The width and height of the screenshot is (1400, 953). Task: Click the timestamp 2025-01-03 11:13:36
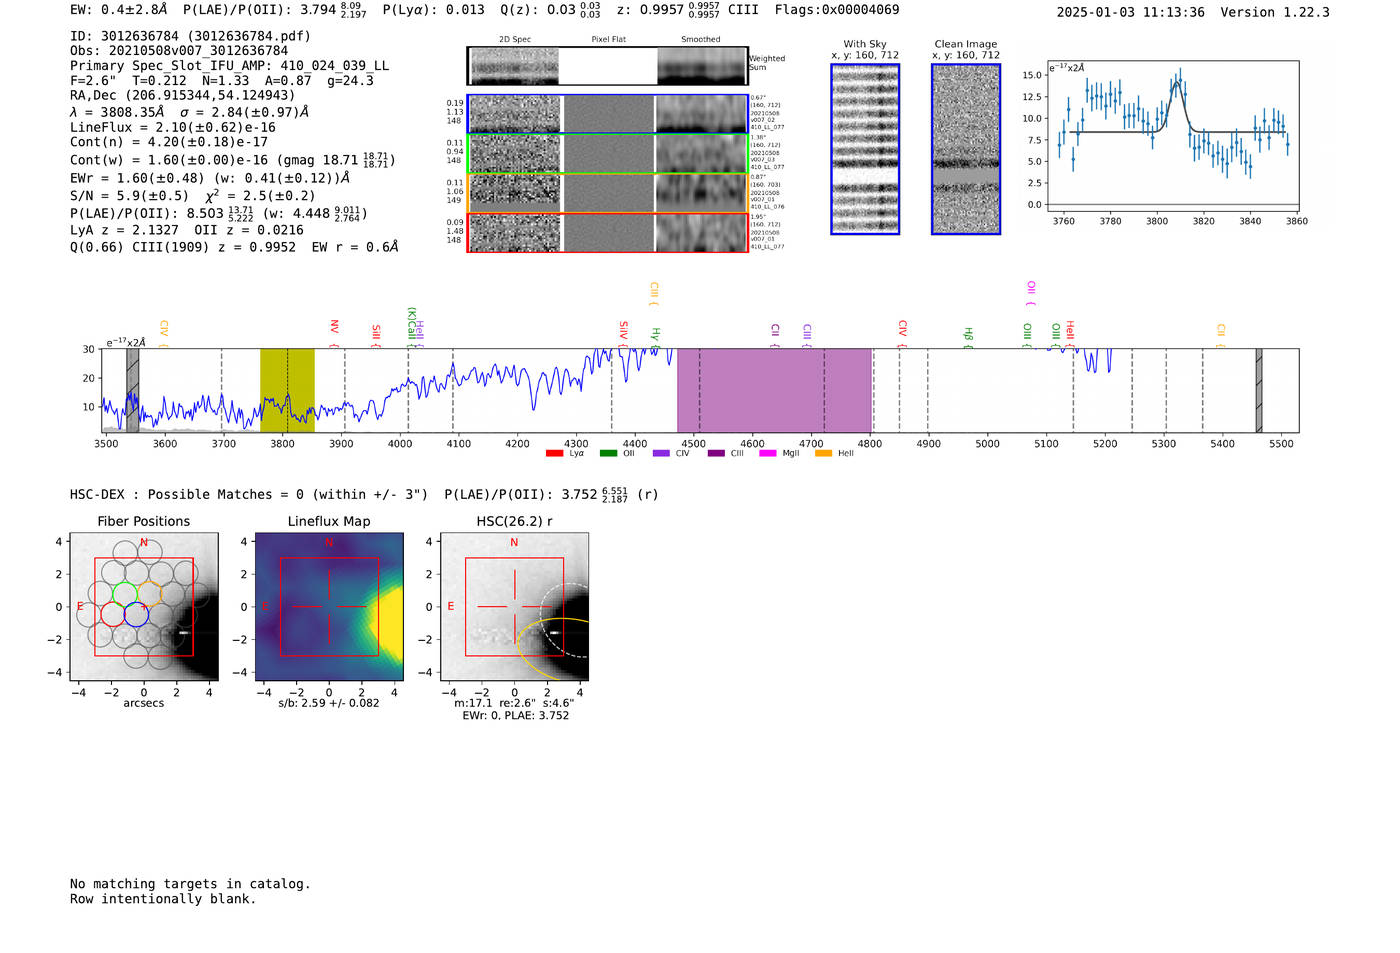coord(1131,12)
